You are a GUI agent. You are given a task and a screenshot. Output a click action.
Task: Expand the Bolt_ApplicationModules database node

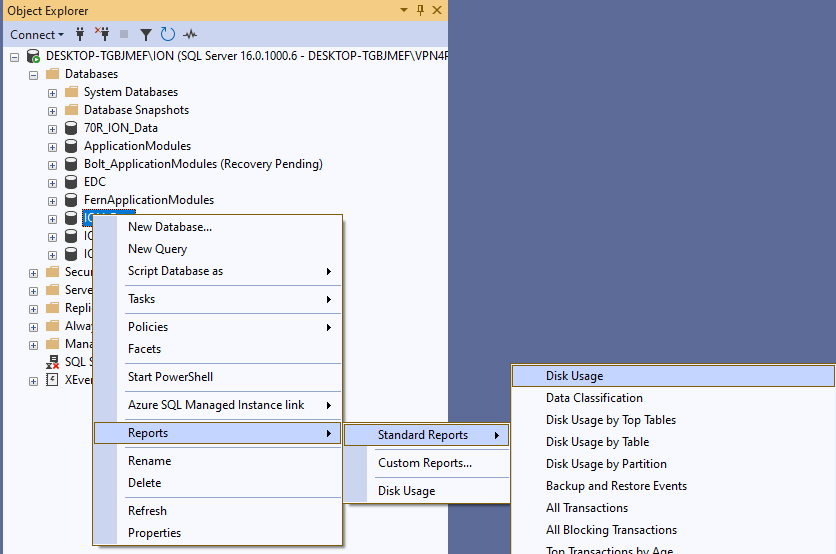pyautogui.click(x=52, y=165)
